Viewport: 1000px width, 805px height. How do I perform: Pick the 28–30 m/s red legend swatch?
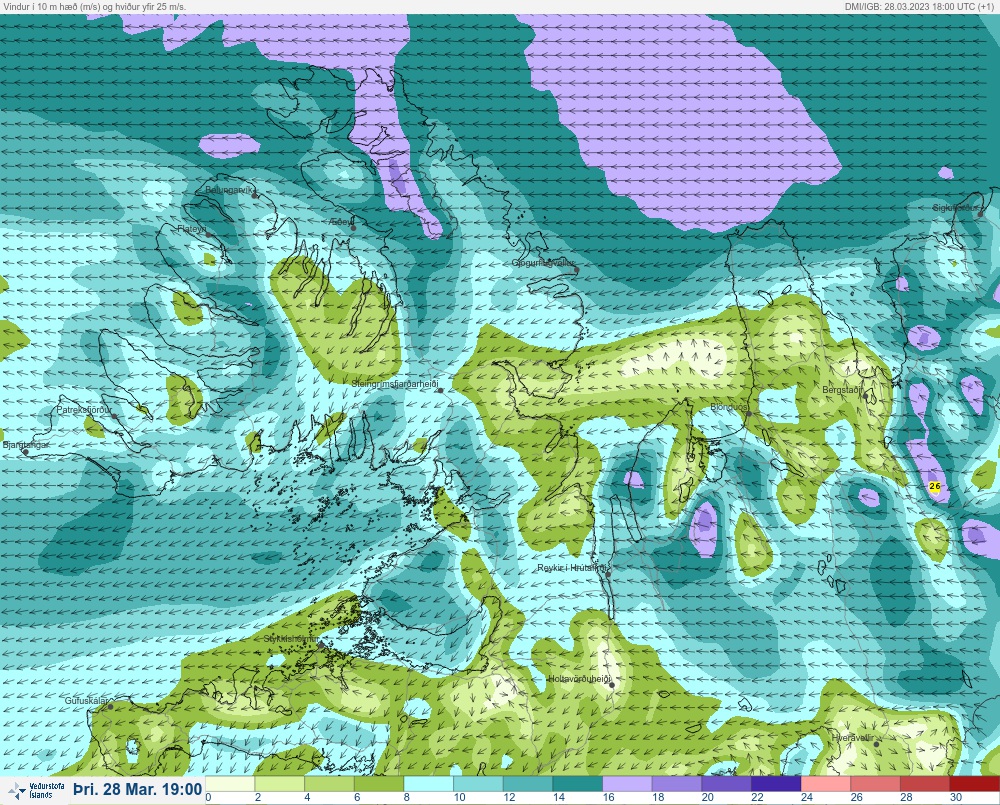coord(925,784)
